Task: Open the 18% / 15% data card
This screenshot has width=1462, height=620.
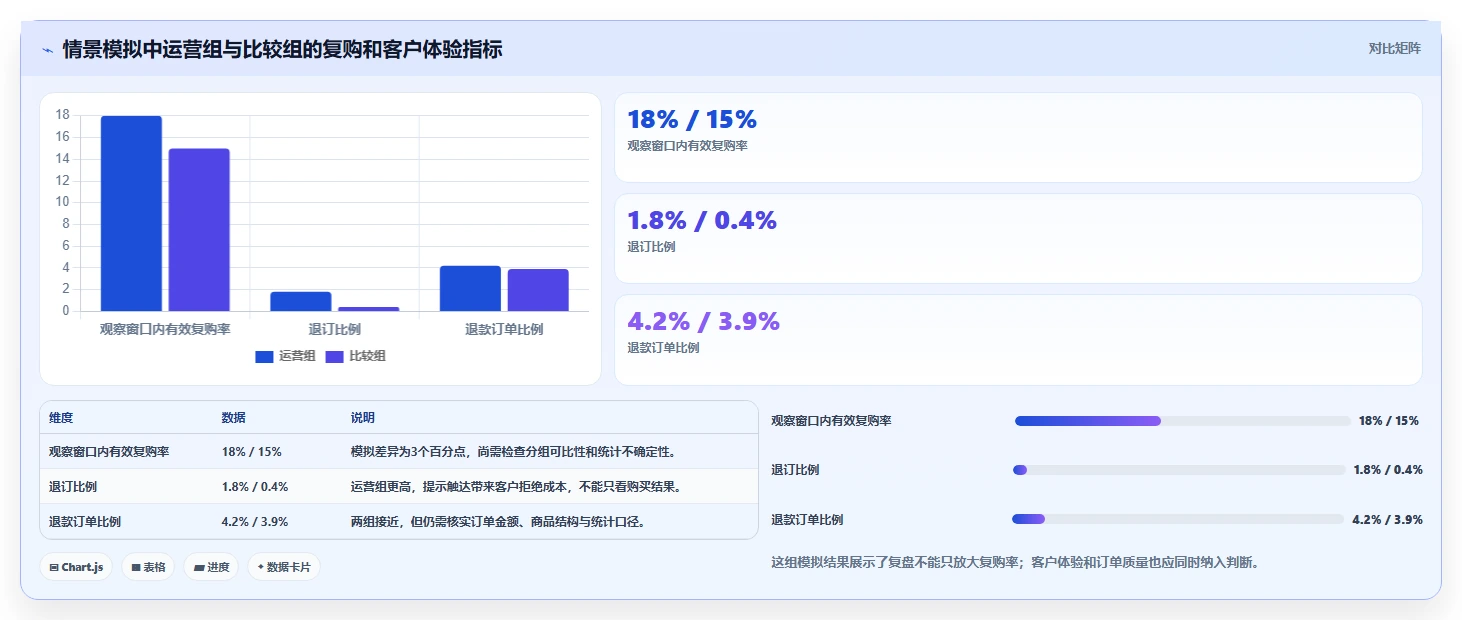Action: point(1018,137)
